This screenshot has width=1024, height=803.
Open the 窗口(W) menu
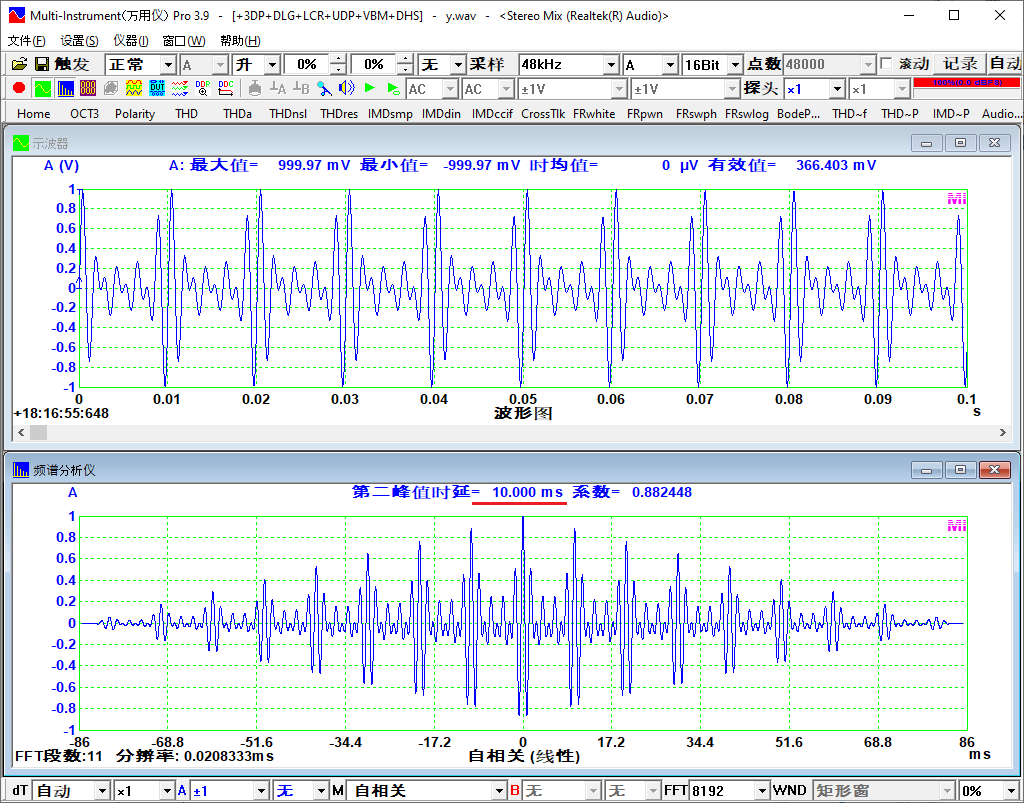point(184,40)
